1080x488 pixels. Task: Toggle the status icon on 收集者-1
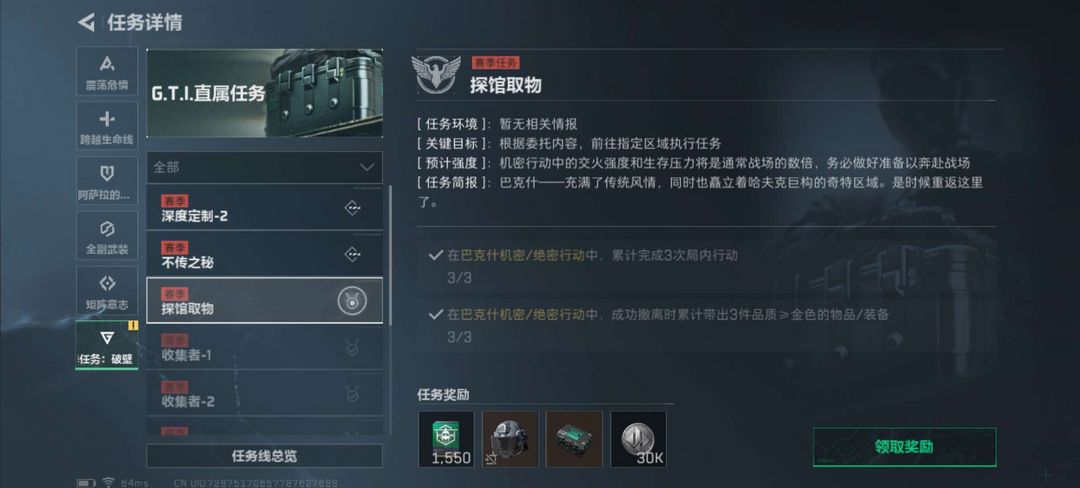coord(352,348)
